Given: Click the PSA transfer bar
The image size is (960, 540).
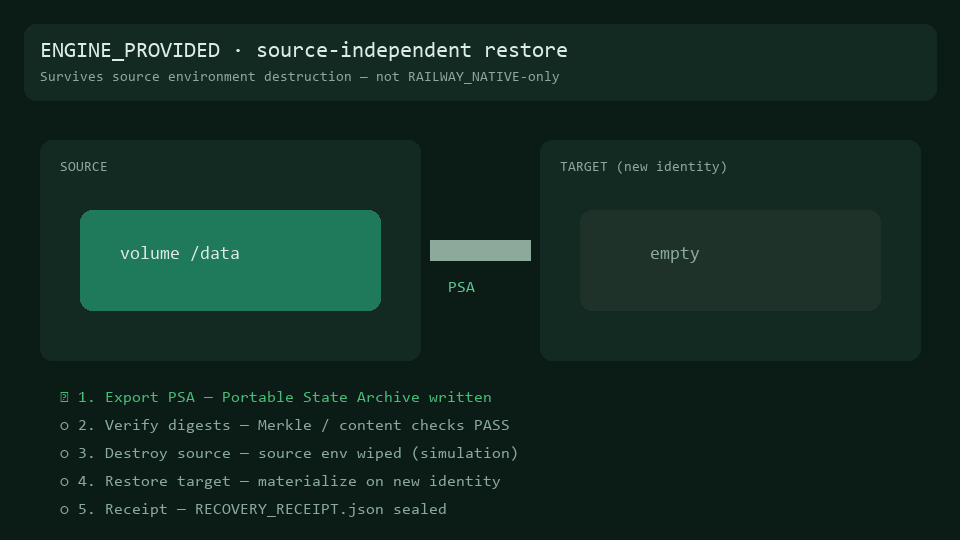Looking at the screenshot, I should [x=480, y=250].
